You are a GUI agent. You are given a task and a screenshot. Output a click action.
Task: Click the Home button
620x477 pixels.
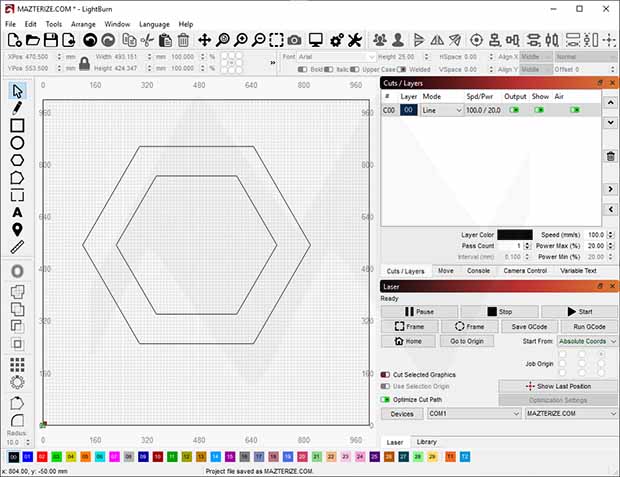pyautogui.click(x=408, y=341)
